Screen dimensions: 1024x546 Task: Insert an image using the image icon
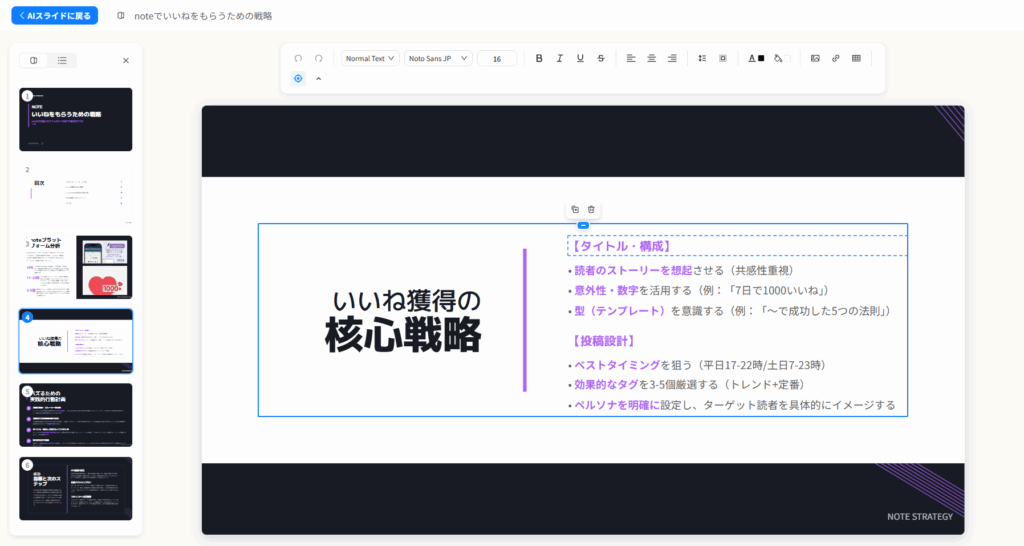[x=815, y=58]
